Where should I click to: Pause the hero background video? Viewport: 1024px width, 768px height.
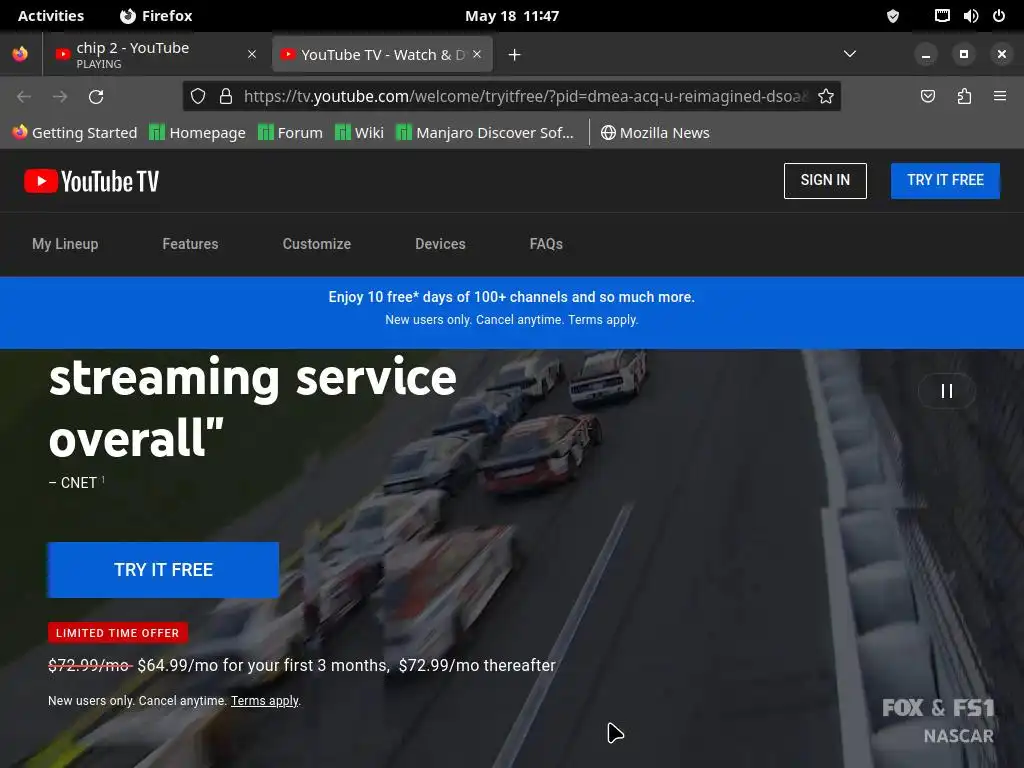pyautogui.click(x=946, y=391)
